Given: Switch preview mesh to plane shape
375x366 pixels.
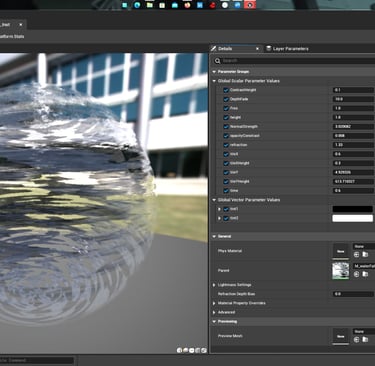Looking at the screenshot, I should [192, 350].
